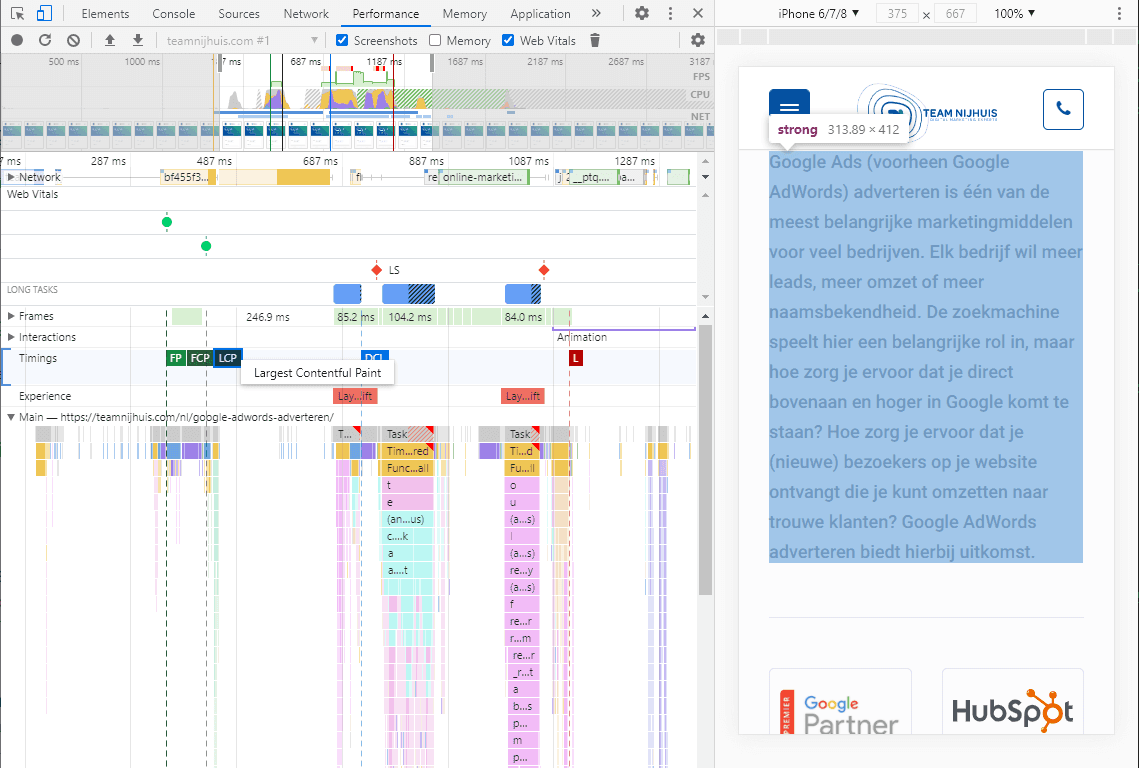1139x768 pixels.
Task: Select the 104.2 ms frame
Action: [x=410, y=317]
